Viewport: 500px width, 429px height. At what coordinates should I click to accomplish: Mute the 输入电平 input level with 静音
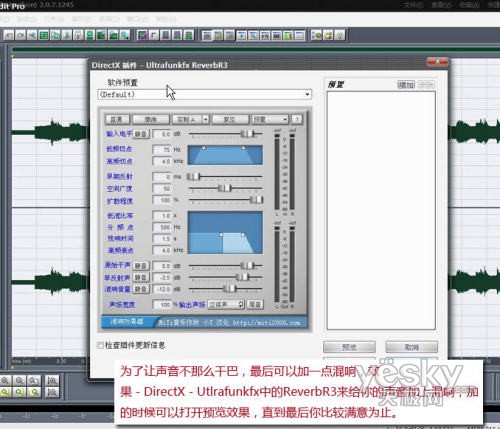(x=141, y=134)
